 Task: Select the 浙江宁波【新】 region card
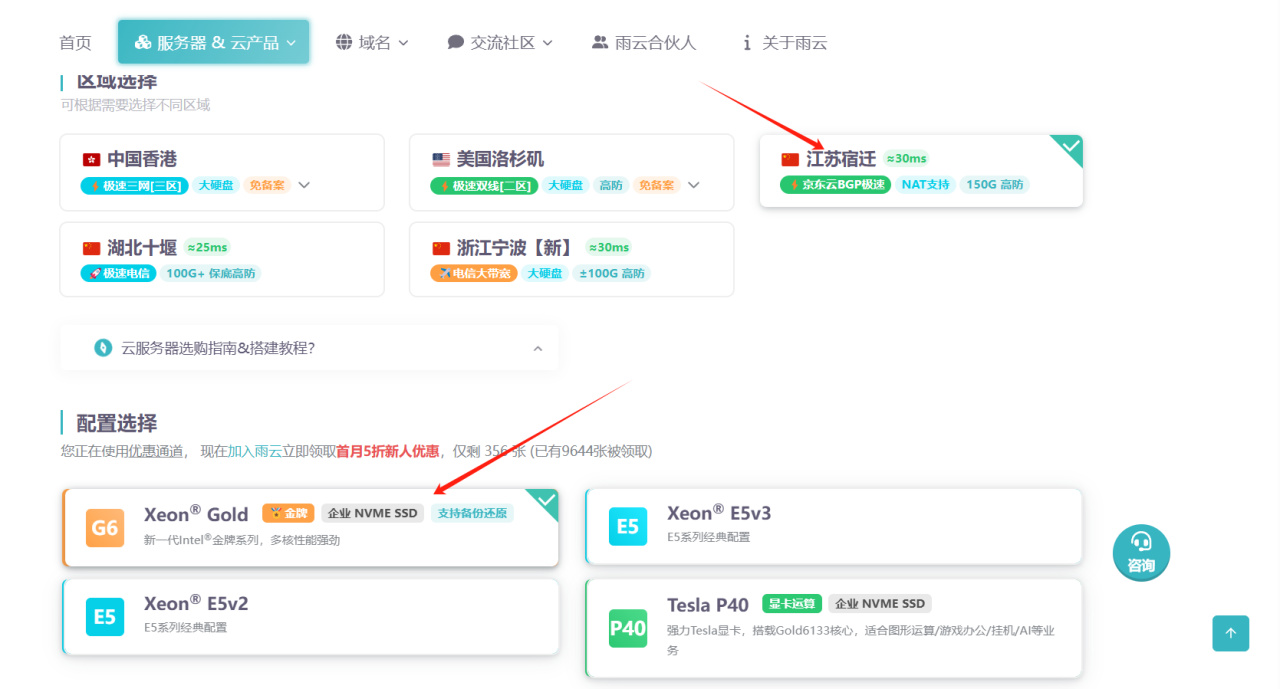click(571, 259)
